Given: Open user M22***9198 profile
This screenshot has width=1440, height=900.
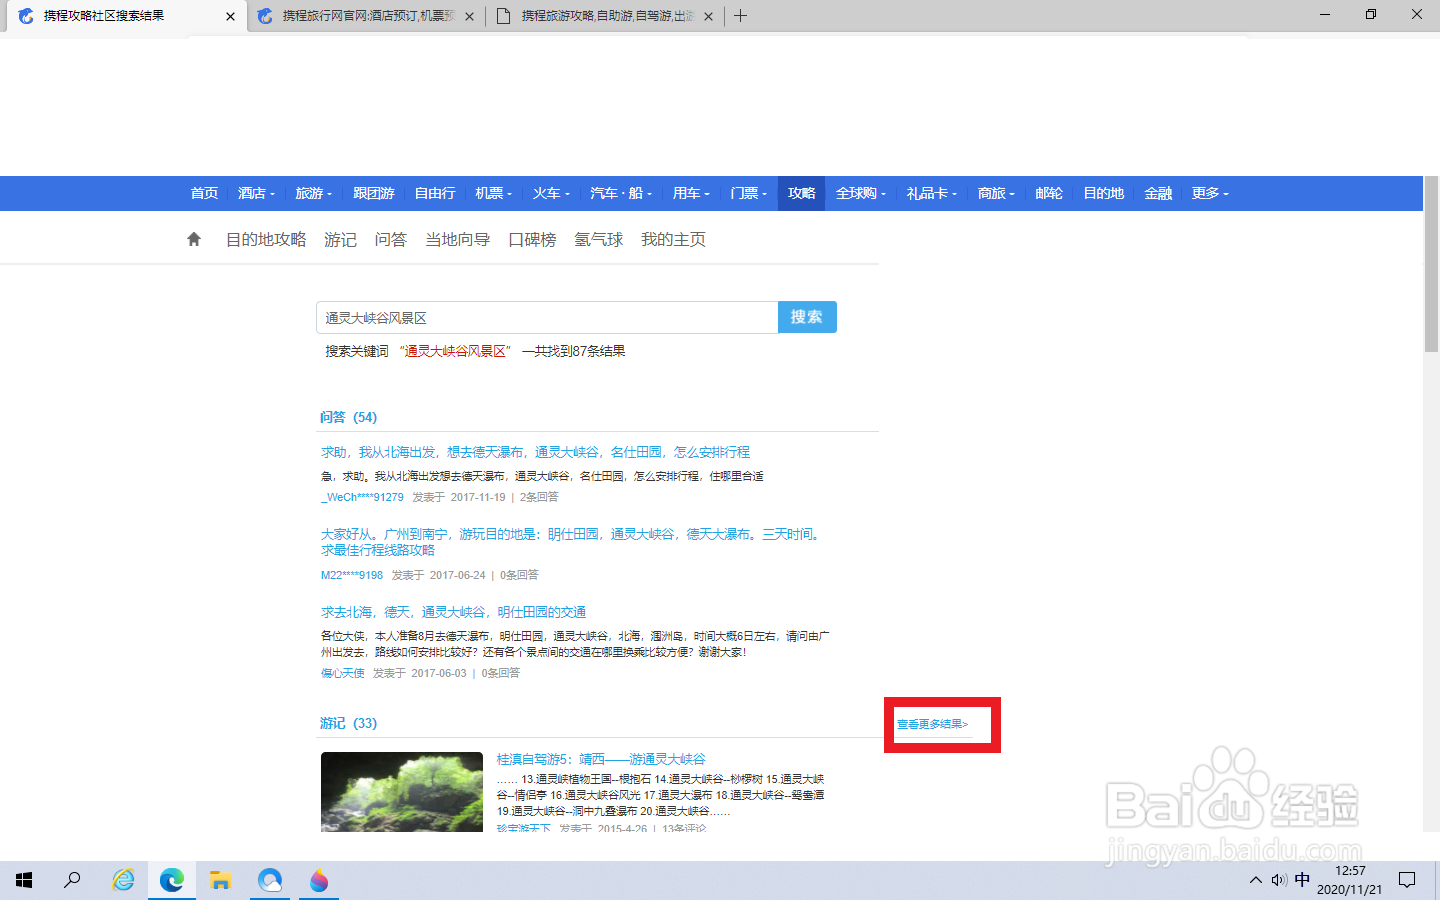Looking at the screenshot, I should click(352, 575).
